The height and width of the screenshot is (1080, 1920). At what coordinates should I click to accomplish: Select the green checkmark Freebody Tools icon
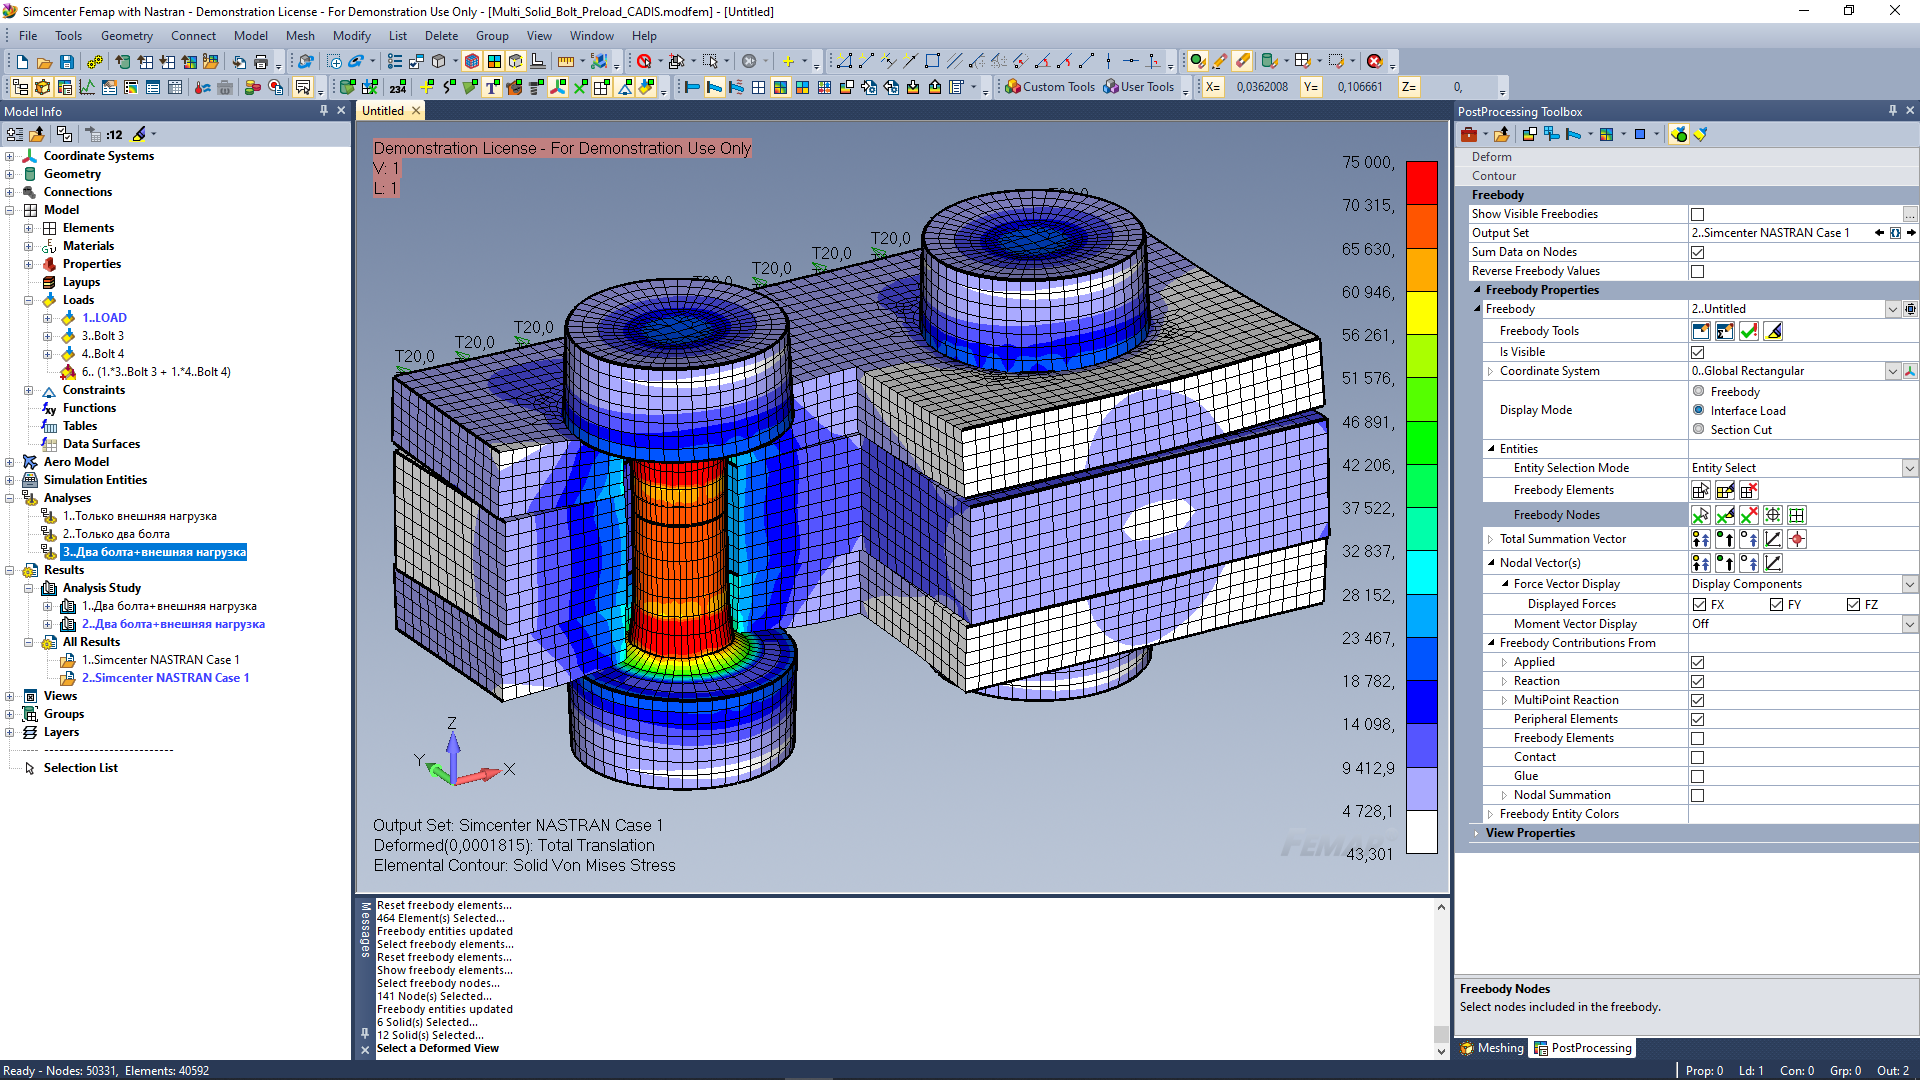pos(1749,331)
